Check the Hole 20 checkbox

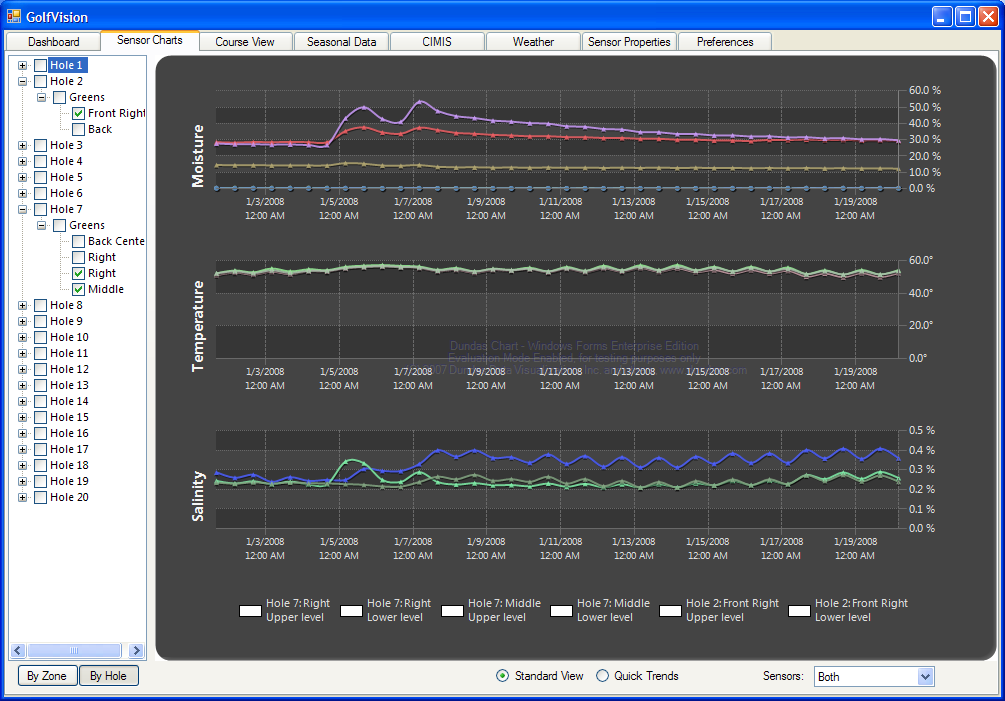(40, 498)
